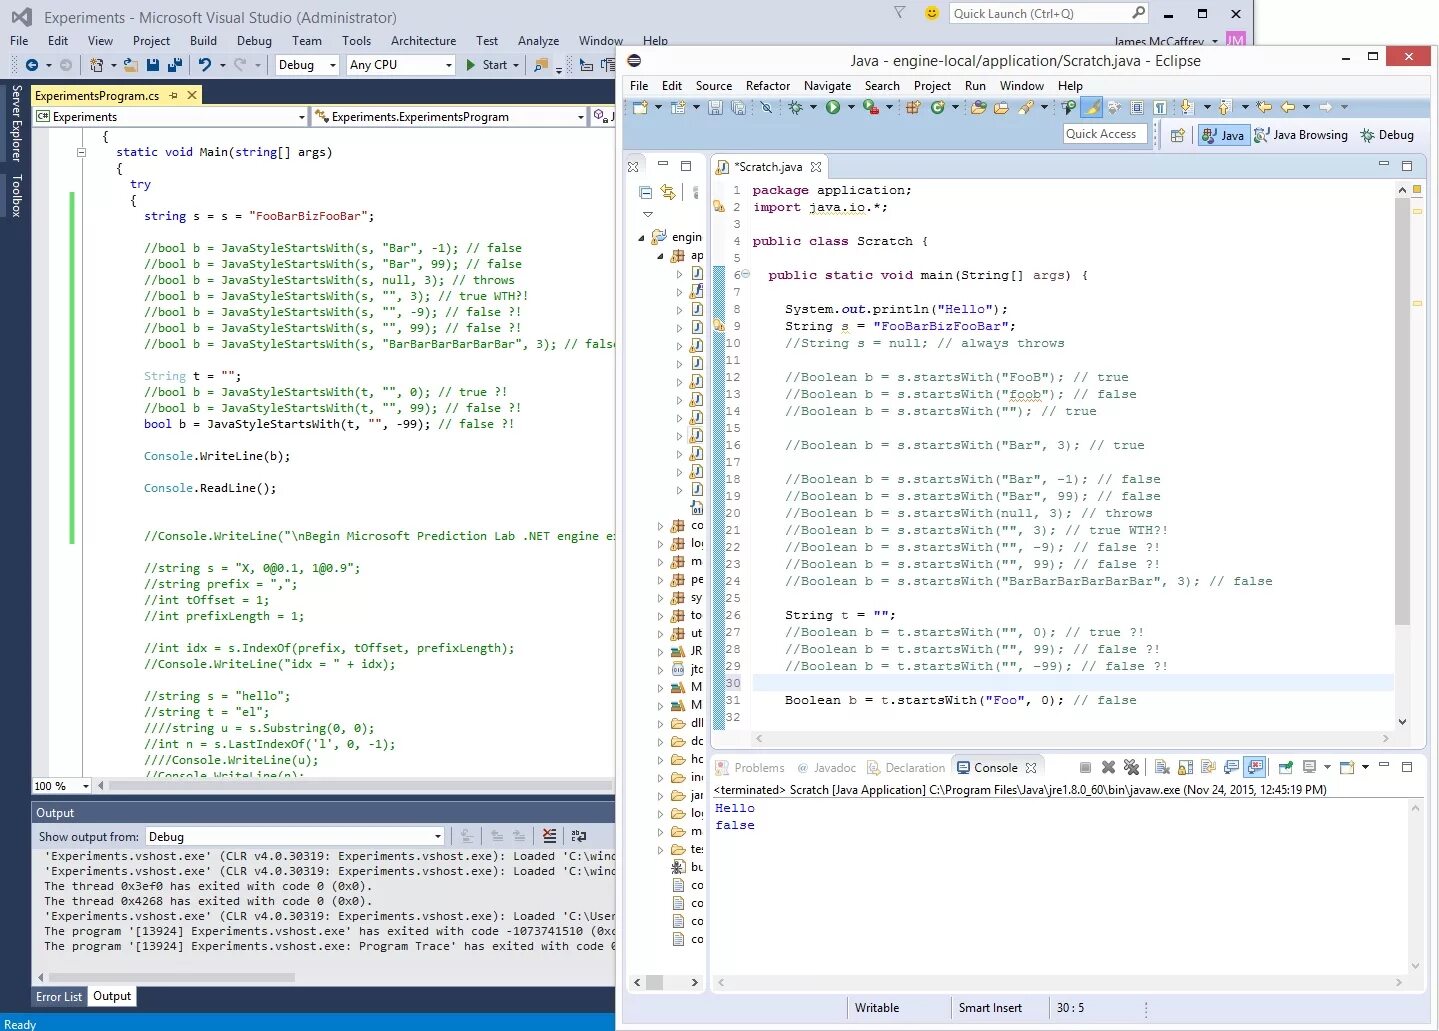This screenshot has width=1439, height=1031.
Task: Toggle Eclipse Block Selection mode icon
Action: click(x=1137, y=107)
